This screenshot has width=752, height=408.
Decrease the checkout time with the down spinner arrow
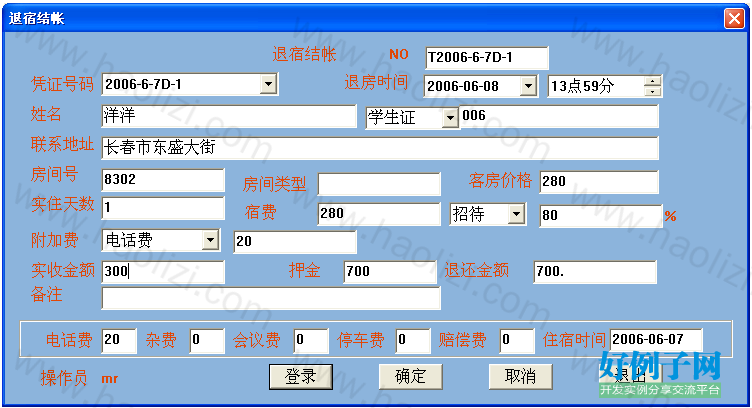[652, 91]
